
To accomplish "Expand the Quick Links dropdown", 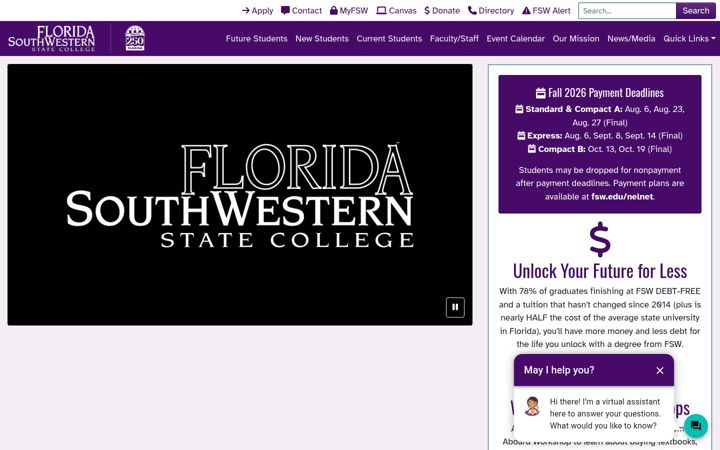I will [x=689, y=39].
